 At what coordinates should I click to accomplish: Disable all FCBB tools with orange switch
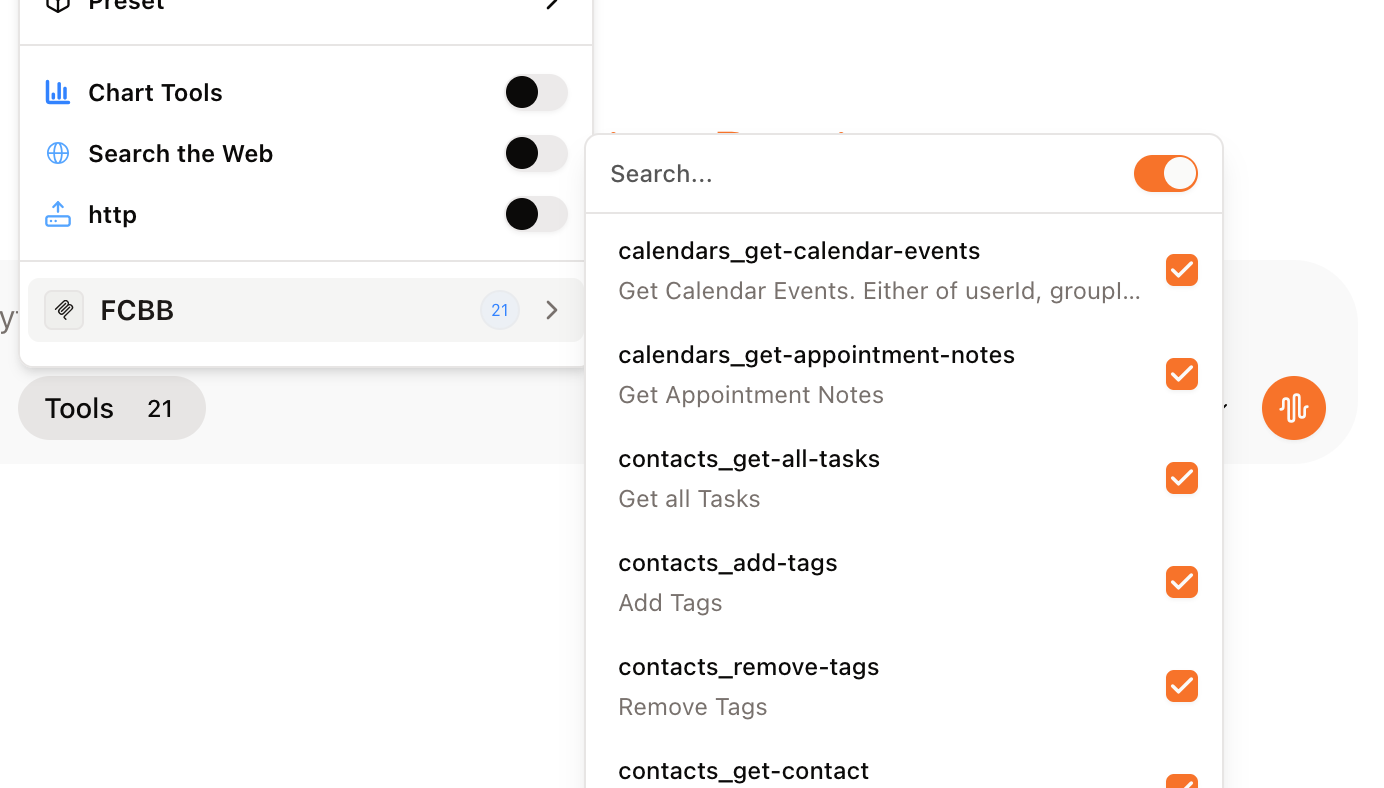[1165, 173]
